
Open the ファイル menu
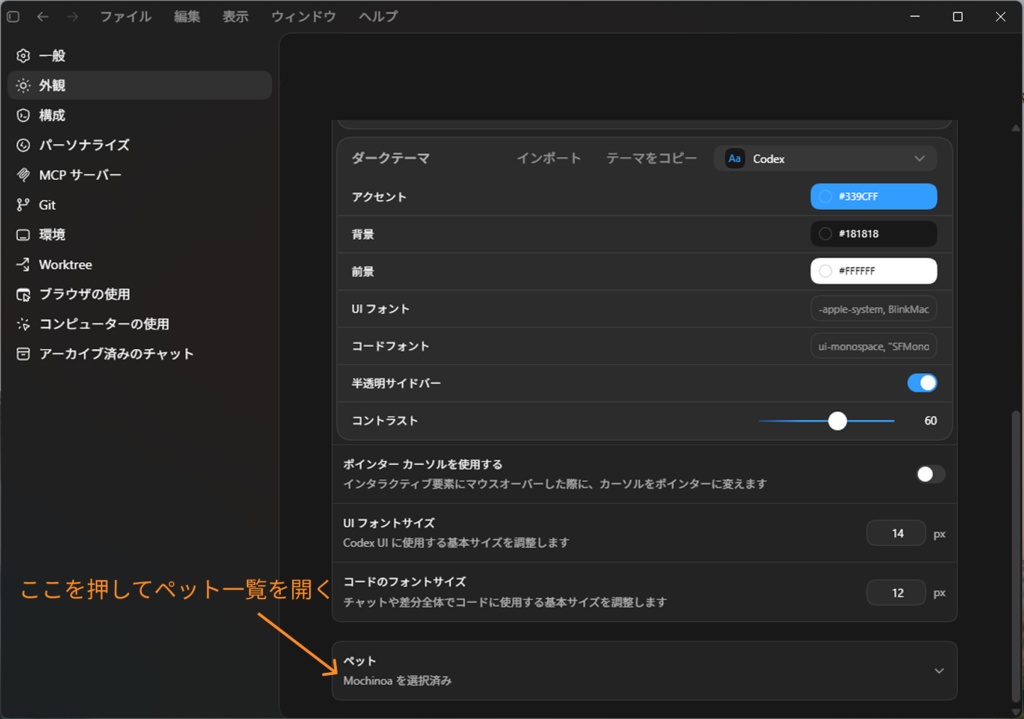125,16
